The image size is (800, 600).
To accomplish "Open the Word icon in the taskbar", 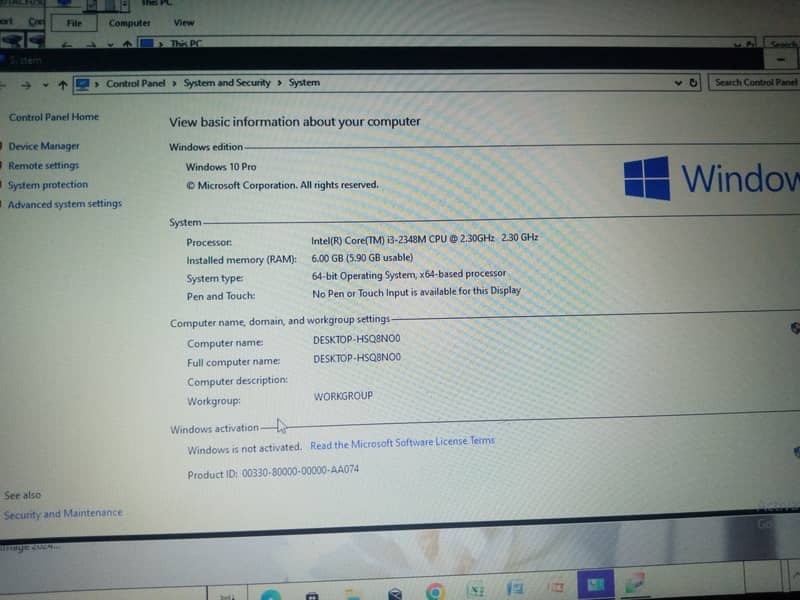I will click(516, 589).
